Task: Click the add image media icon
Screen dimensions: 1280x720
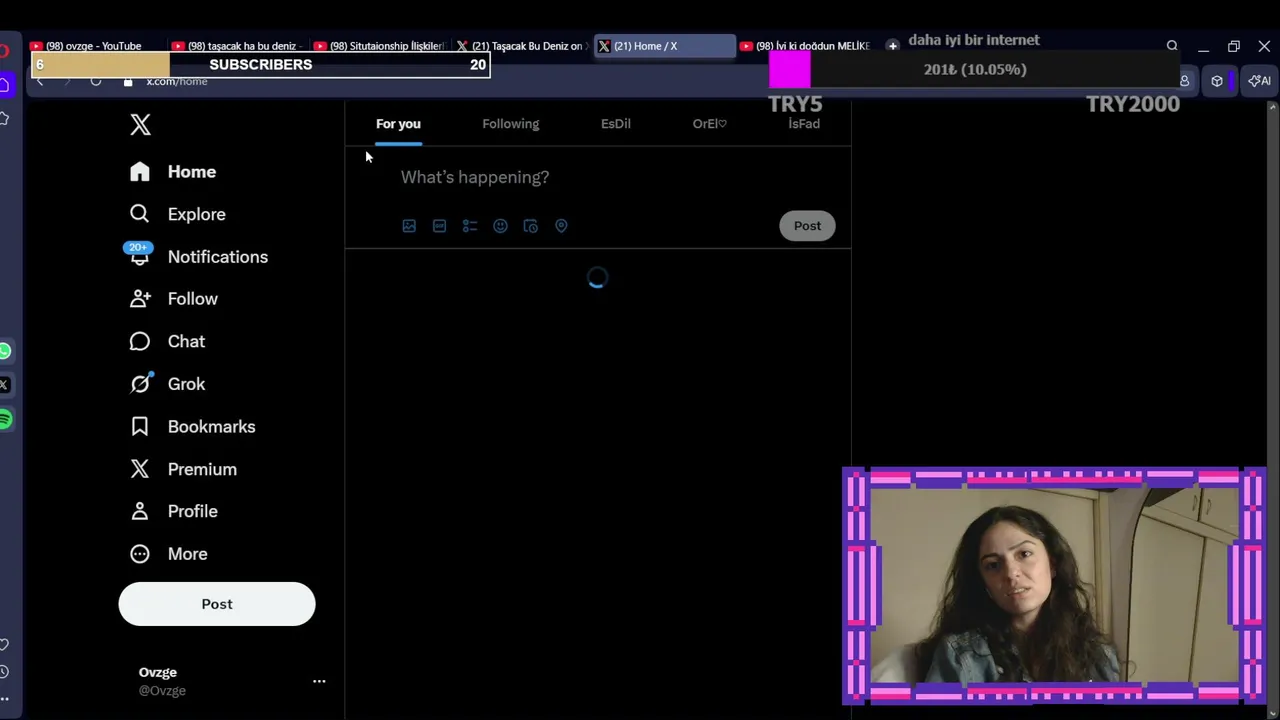Action: click(409, 226)
